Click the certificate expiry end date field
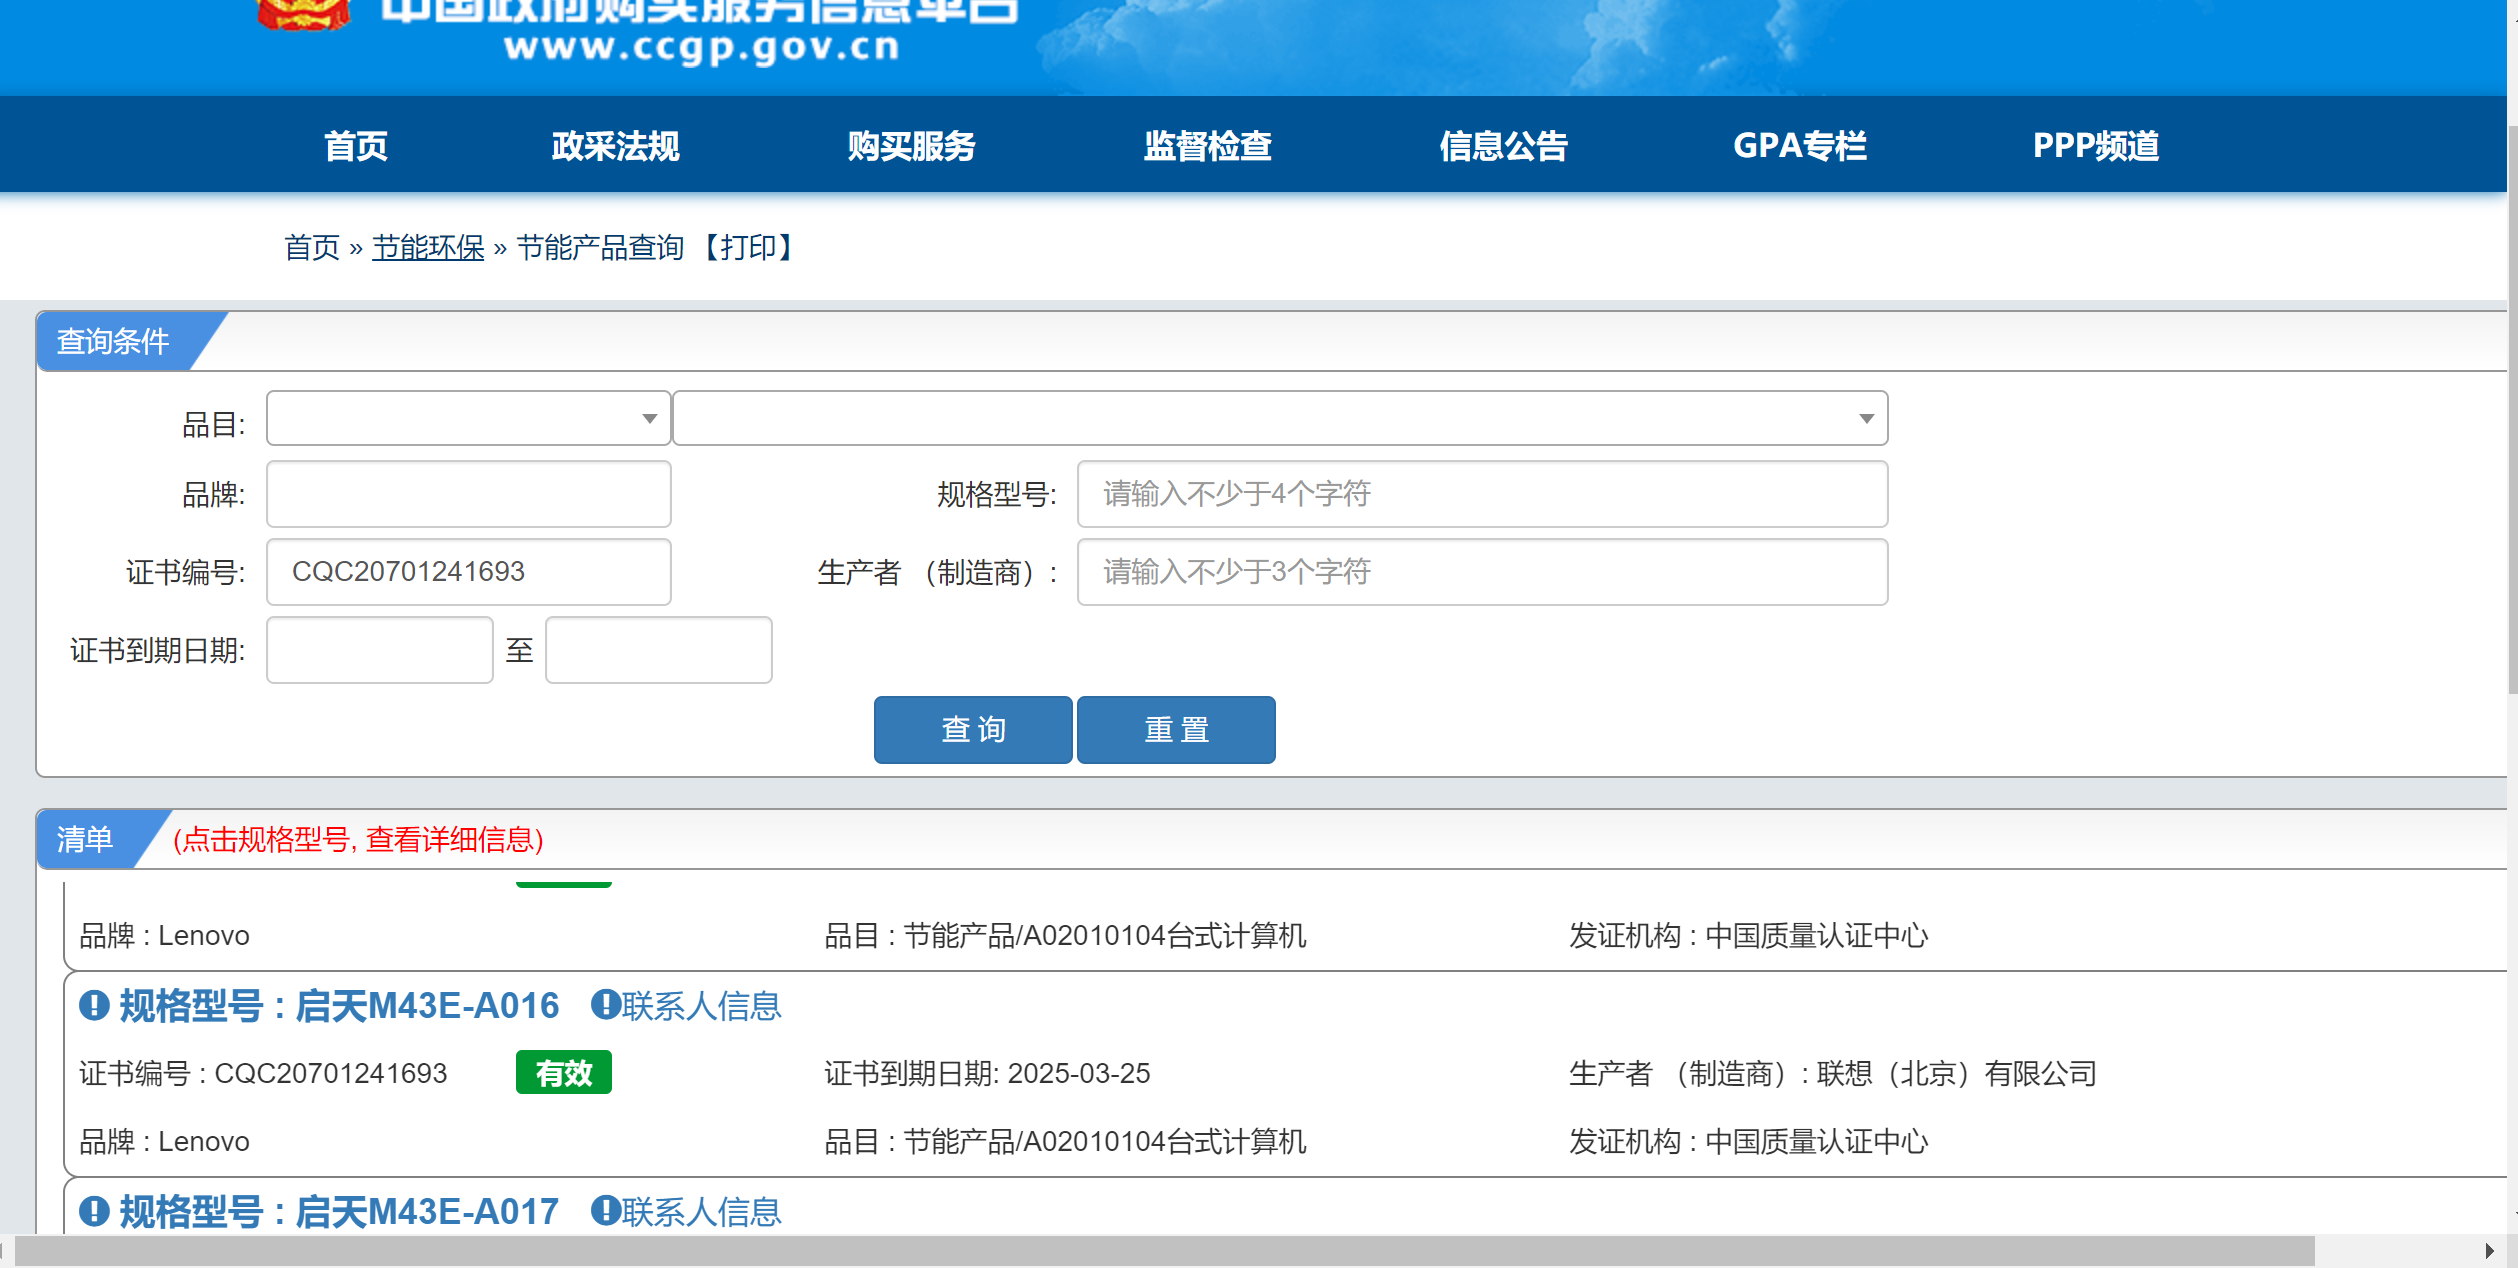Viewport: 2518px width, 1268px height. [658, 650]
